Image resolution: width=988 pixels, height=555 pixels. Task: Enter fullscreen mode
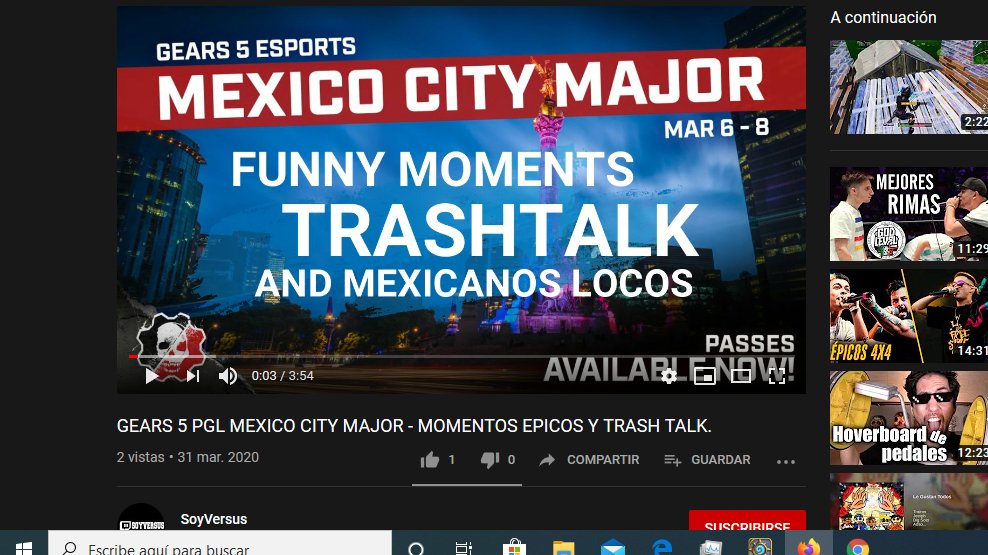(x=777, y=376)
